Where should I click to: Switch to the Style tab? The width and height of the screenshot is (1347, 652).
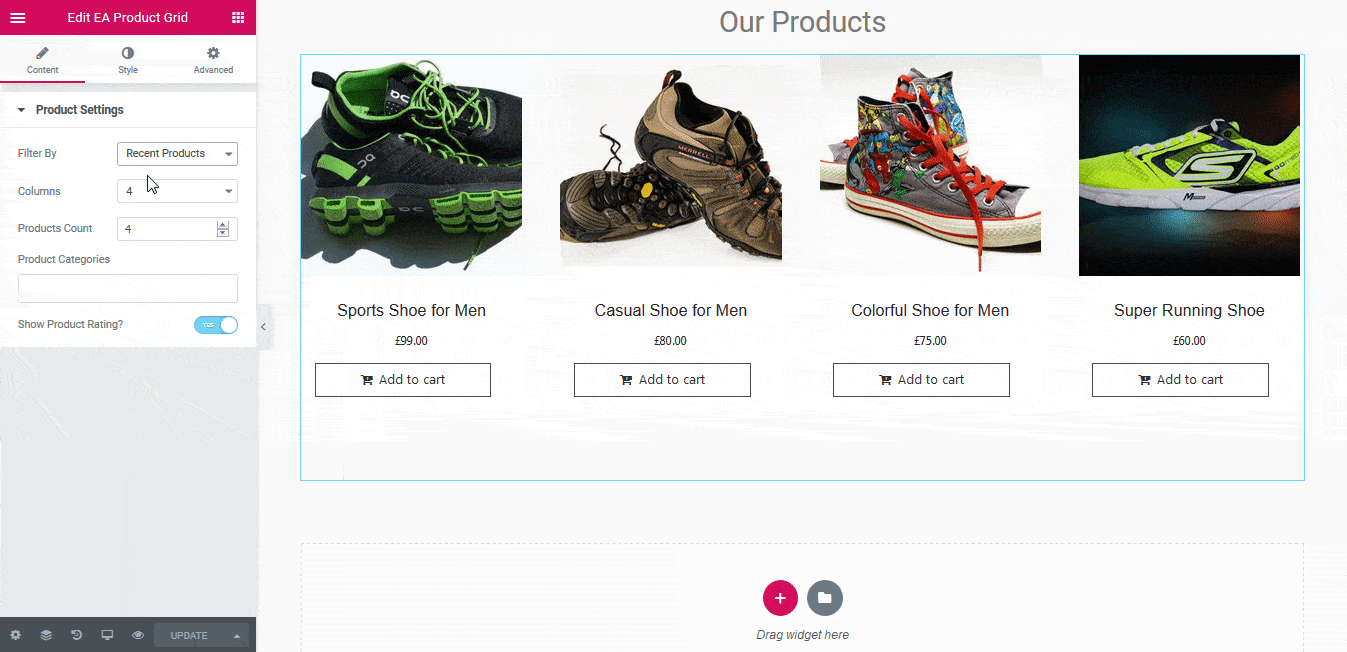(x=128, y=60)
